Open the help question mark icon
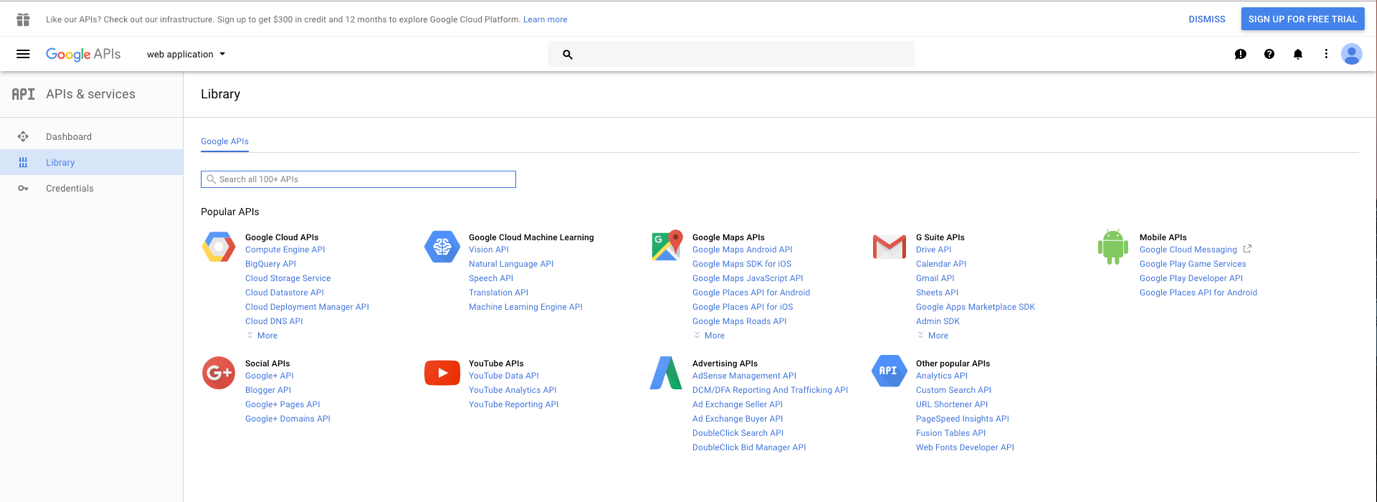Screen dimensions: 1377x502 point(1269,54)
